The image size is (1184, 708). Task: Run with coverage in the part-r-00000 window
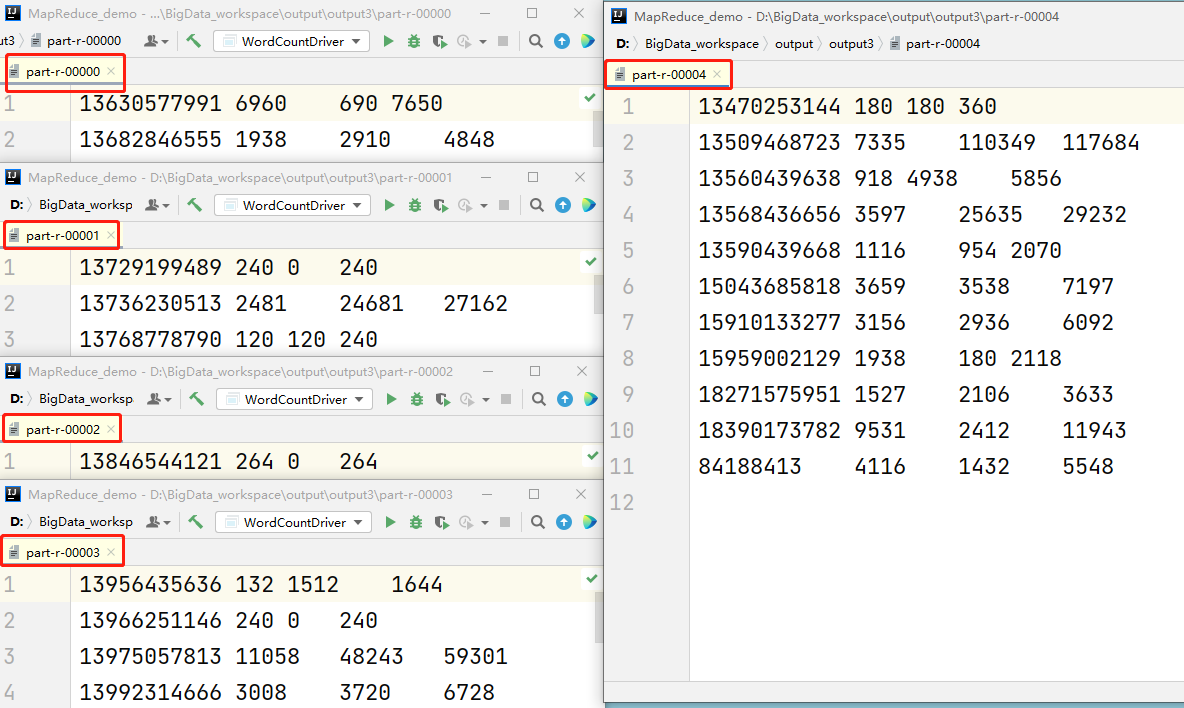tap(439, 41)
